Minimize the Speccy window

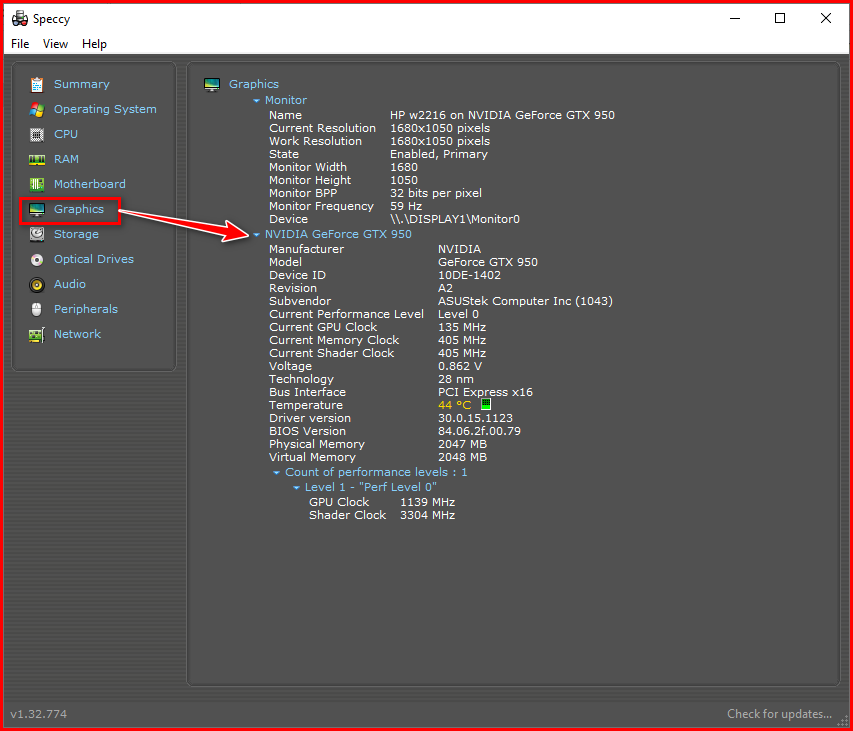[x=735, y=18]
